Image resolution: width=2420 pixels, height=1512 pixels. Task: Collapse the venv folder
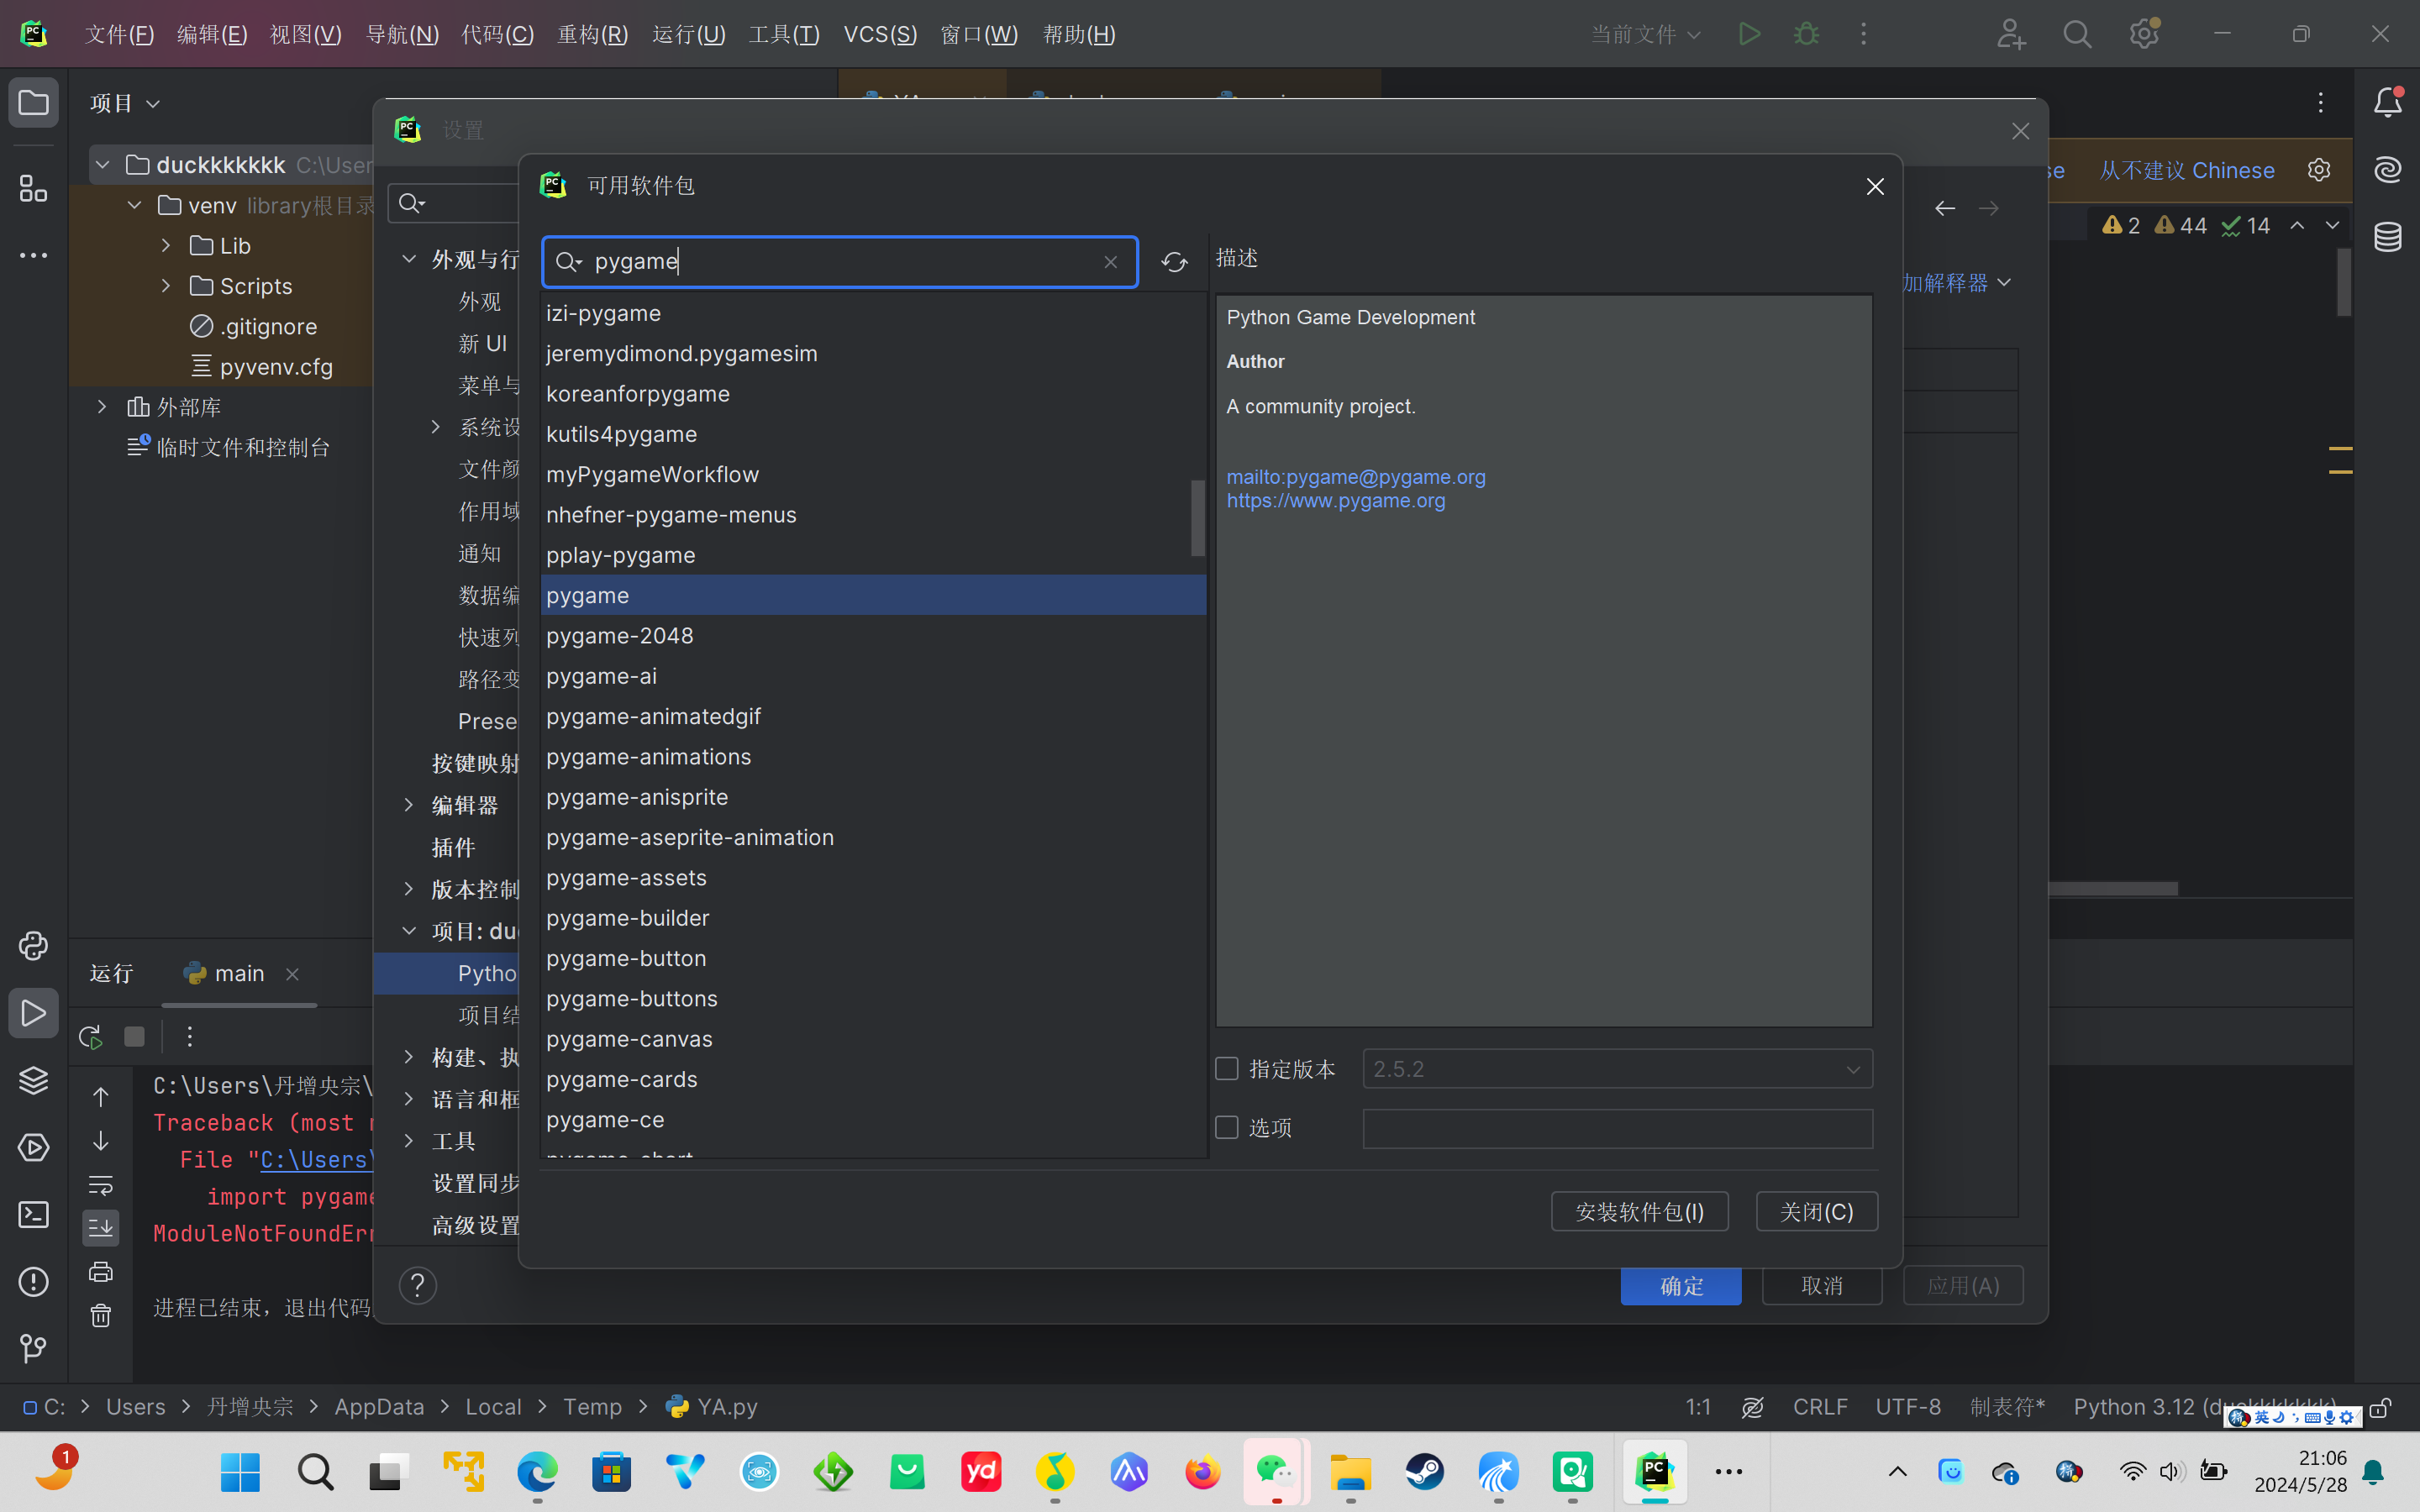point(135,205)
